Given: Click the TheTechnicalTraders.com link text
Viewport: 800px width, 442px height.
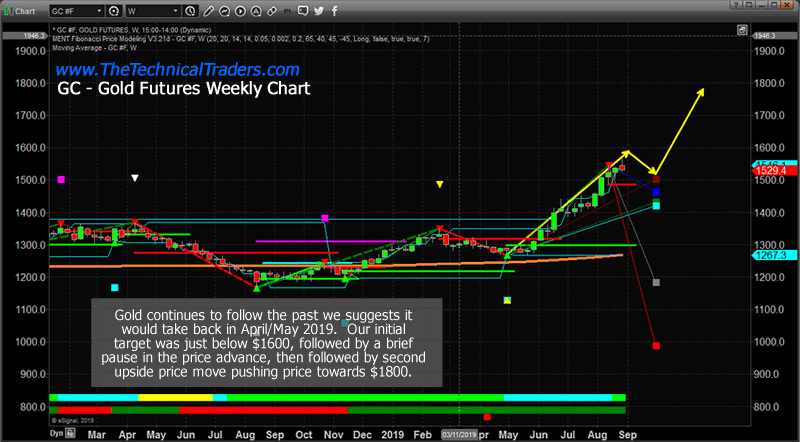Looking at the screenshot, I should [177, 70].
